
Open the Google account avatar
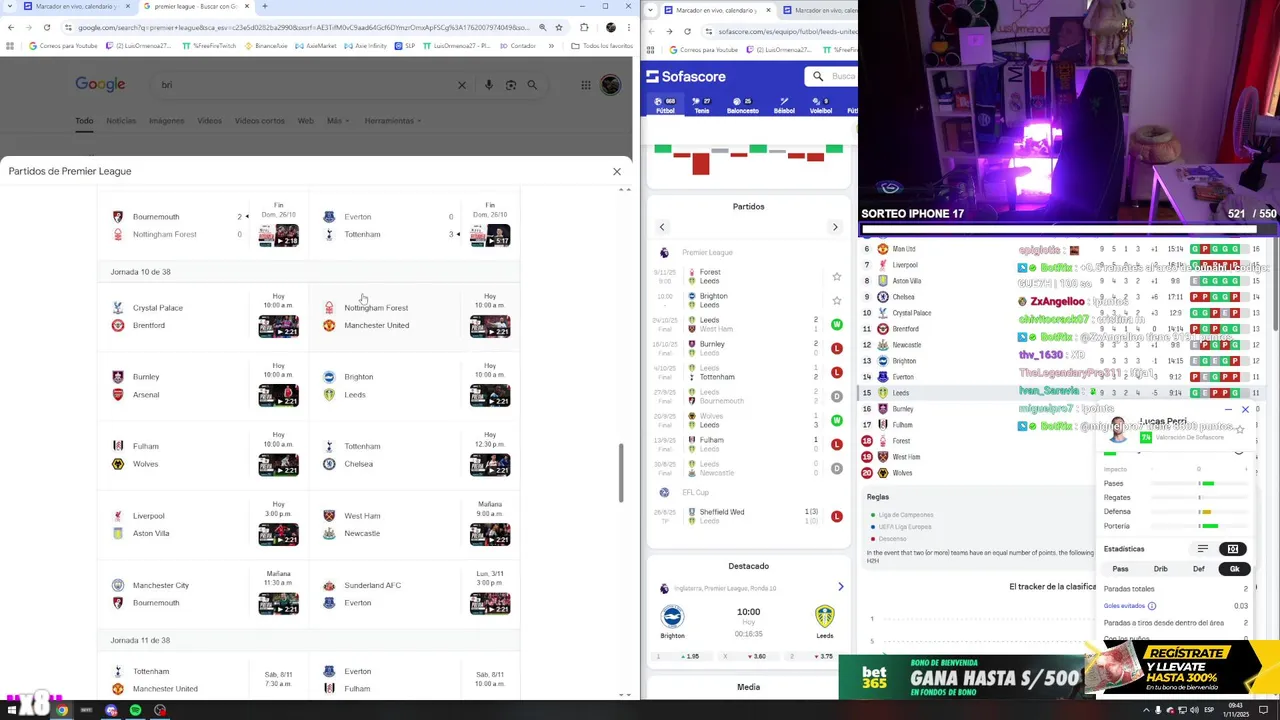click(x=610, y=85)
